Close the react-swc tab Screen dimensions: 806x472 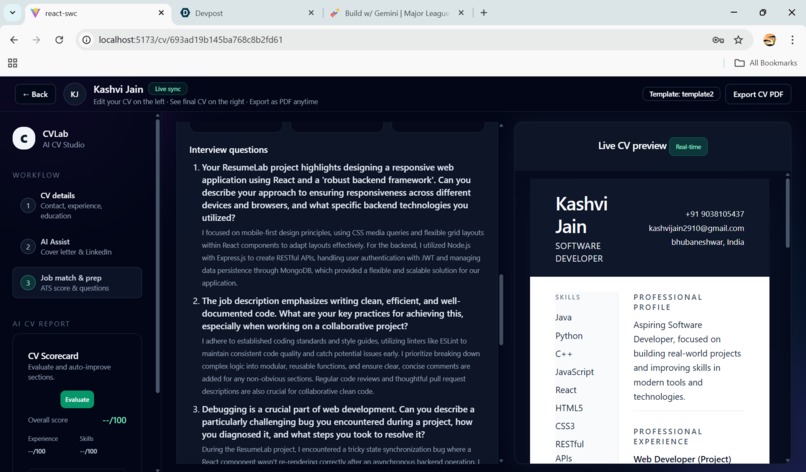pyautogui.click(x=161, y=13)
